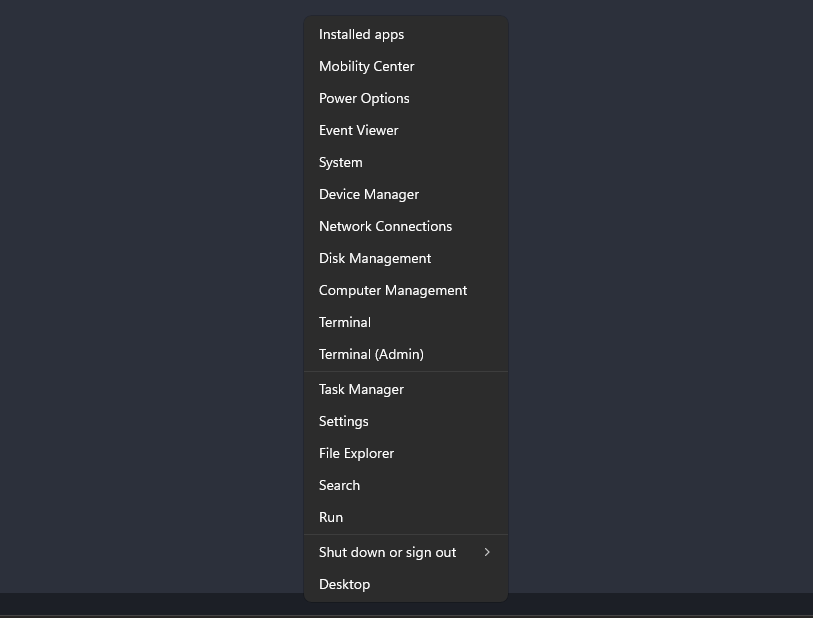Launch File Explorer

pyautogui.click(x=405, y=454)
